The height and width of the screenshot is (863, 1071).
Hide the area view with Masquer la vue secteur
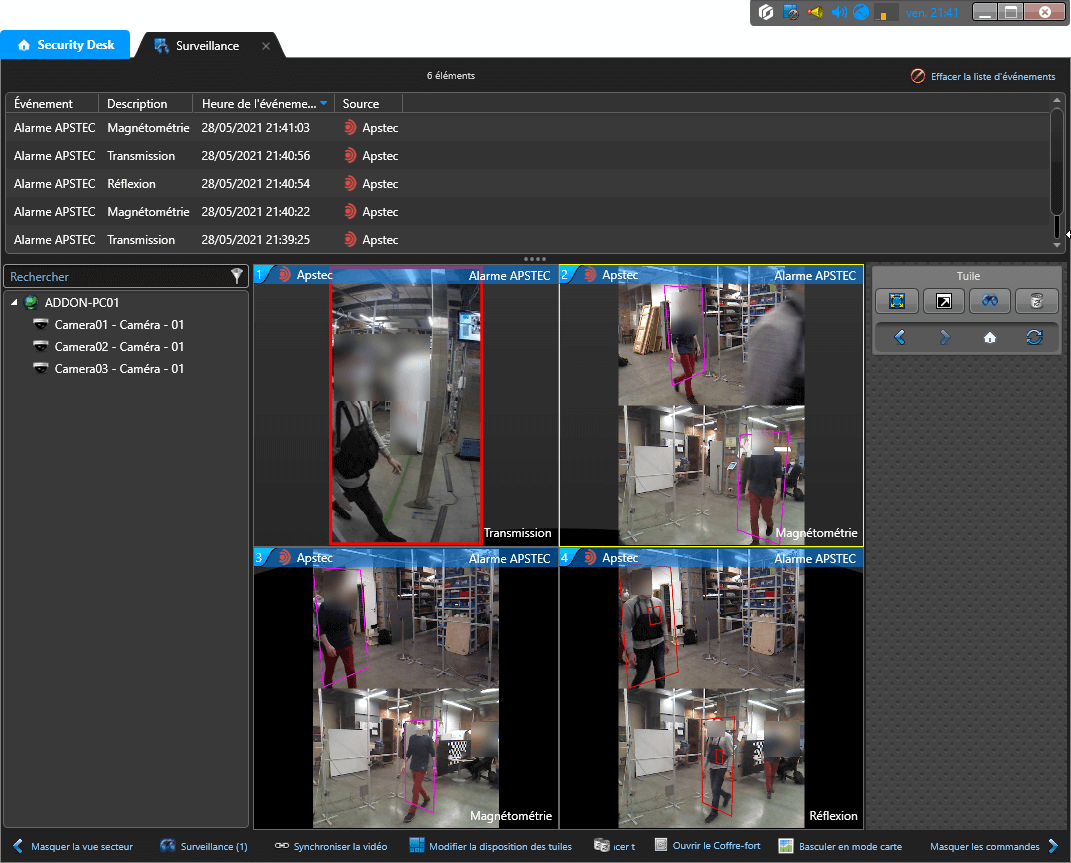72,846
